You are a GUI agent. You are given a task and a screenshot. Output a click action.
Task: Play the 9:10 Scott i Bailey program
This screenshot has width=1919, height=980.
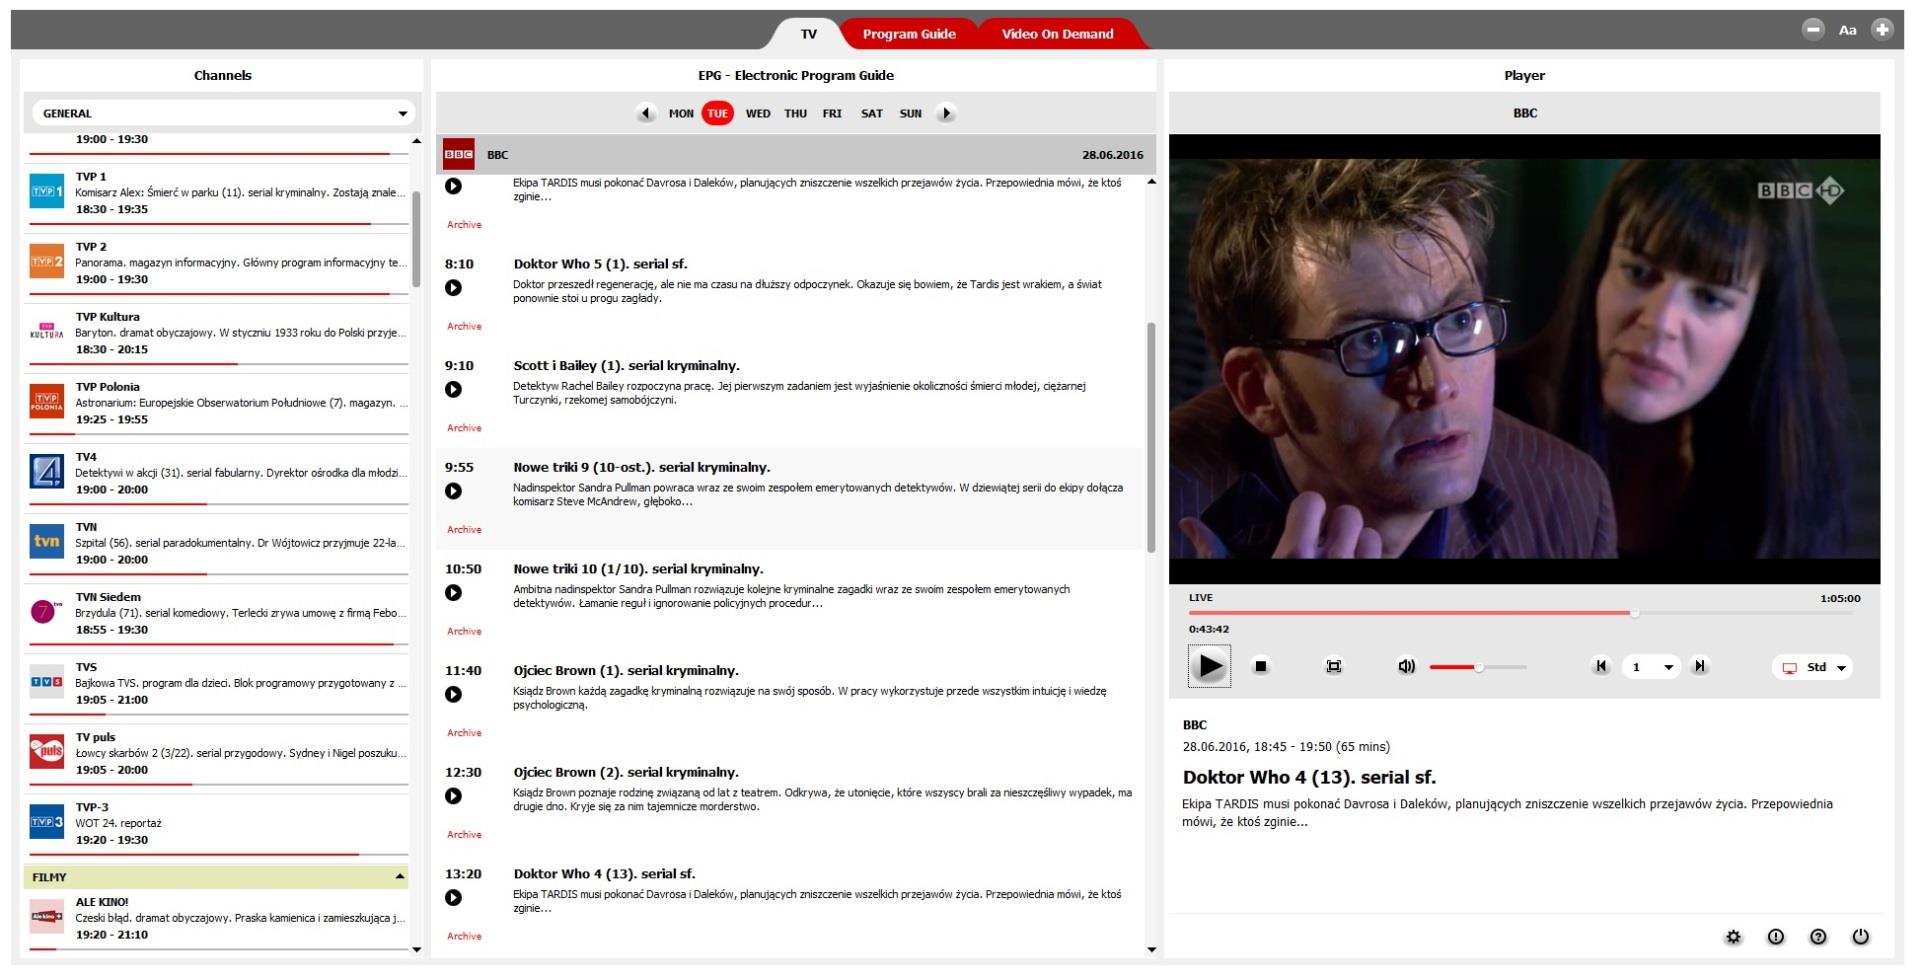pos(453,390)
